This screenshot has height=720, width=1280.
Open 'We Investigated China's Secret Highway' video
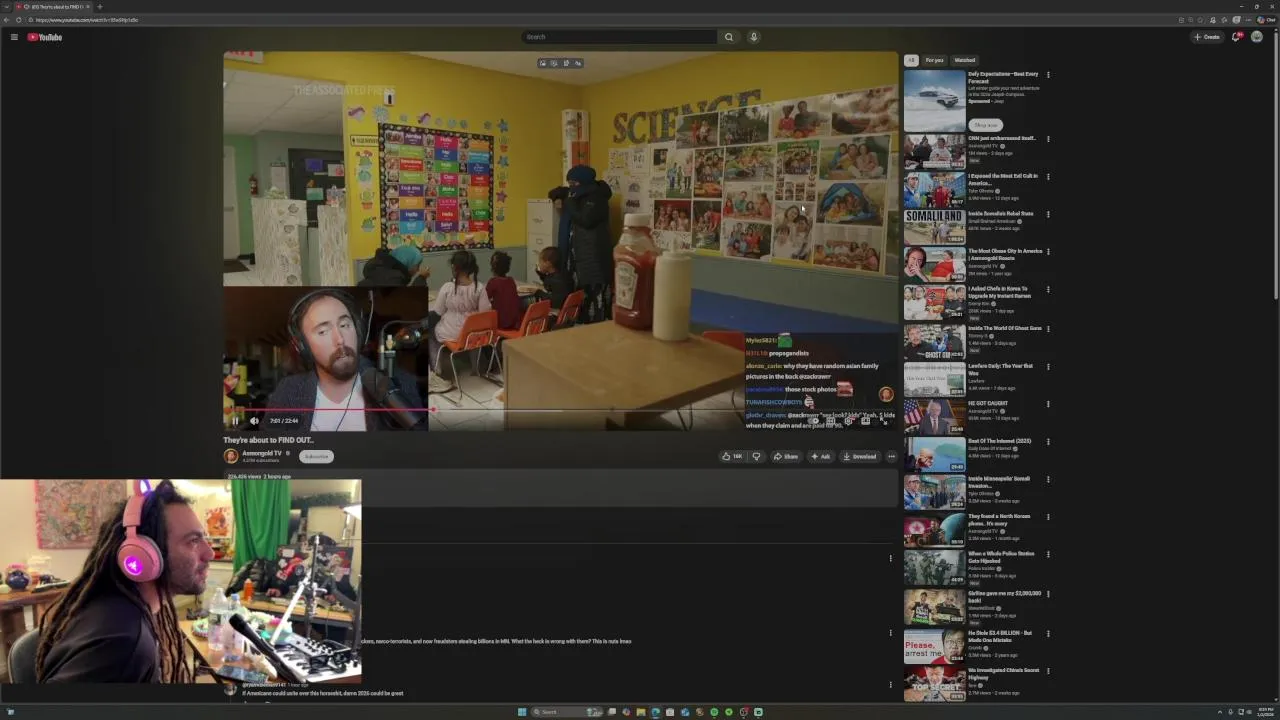[x=1003, y=674]
